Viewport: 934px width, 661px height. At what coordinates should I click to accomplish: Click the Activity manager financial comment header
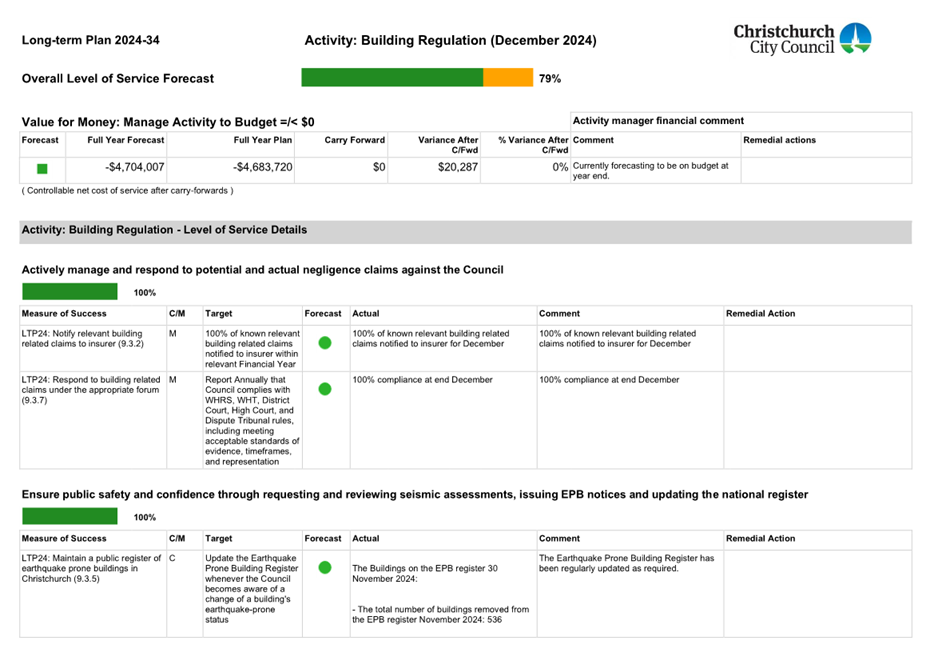(658, 121)
